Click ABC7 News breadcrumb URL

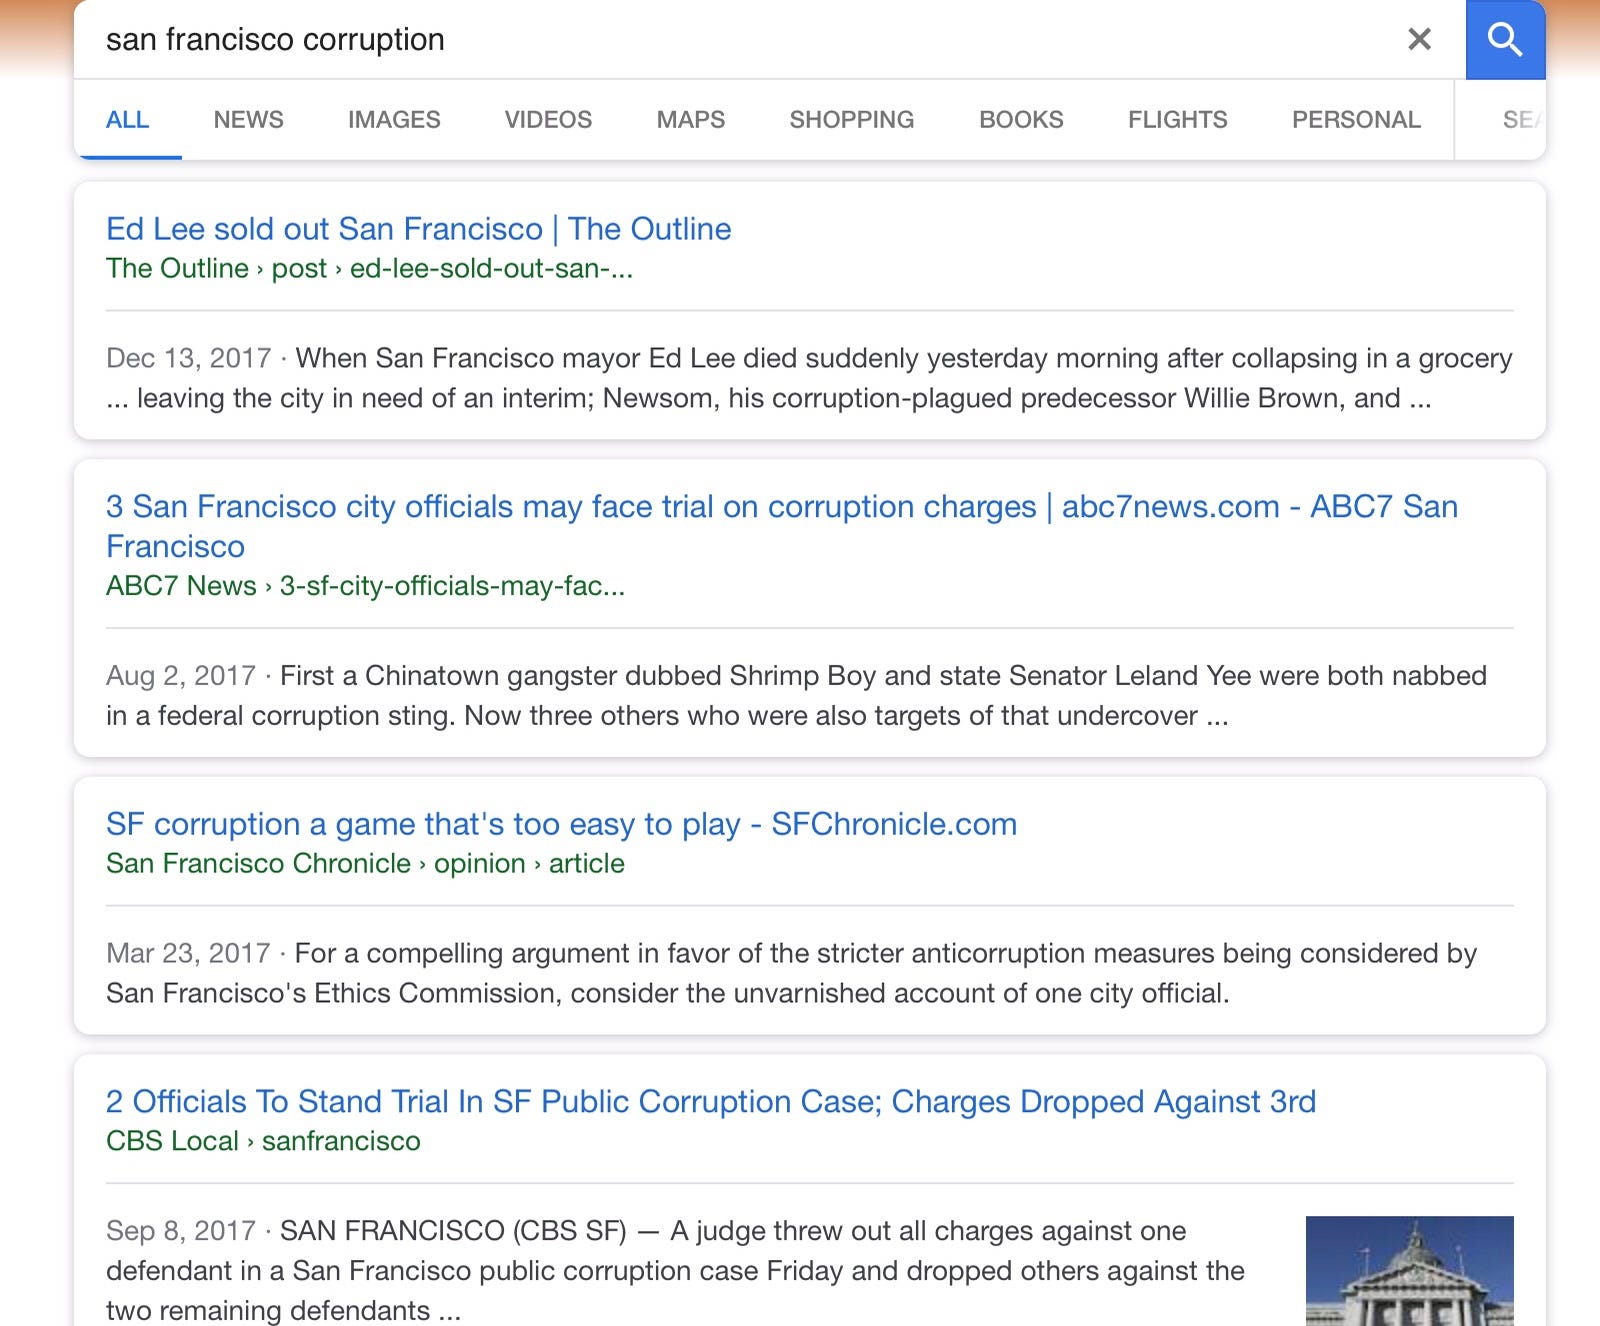click(x=365, y=585)
